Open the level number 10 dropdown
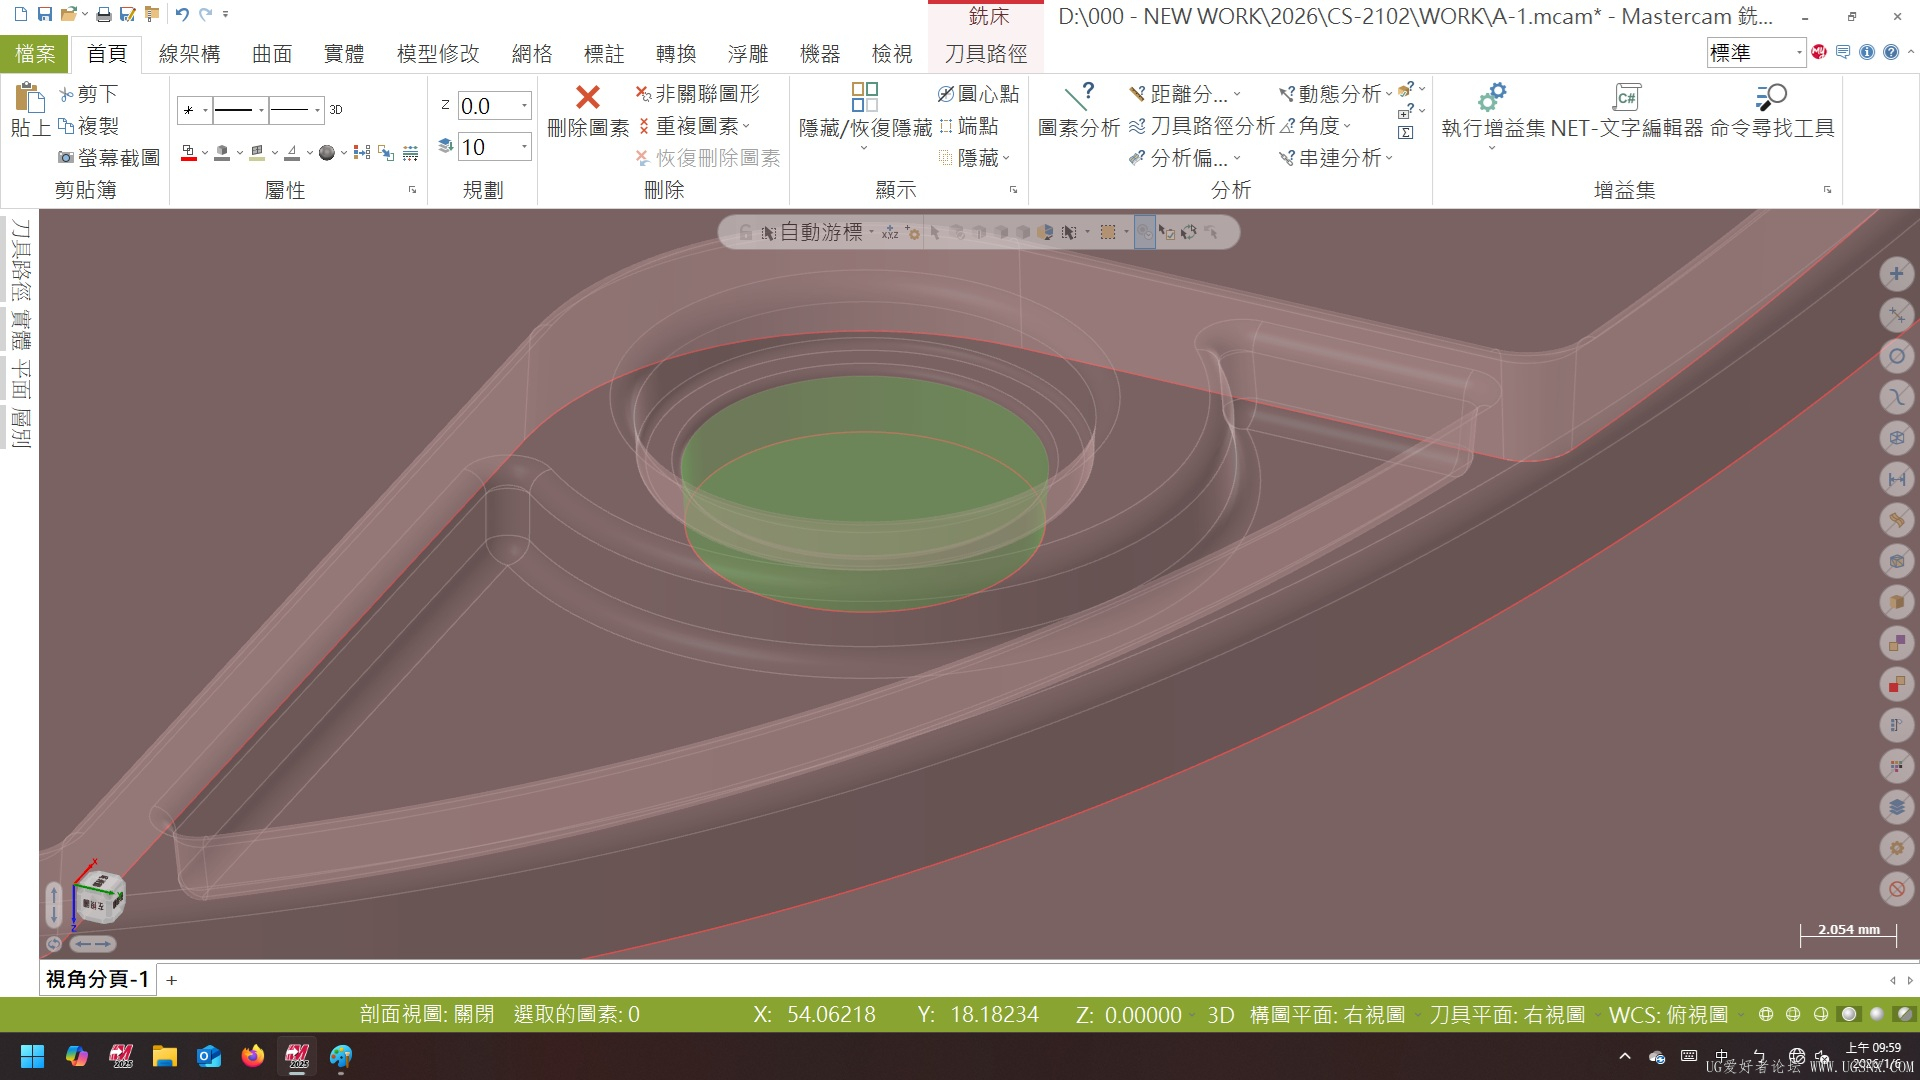This screenshot has width=1920, height=1080. (x=524, y=147)
